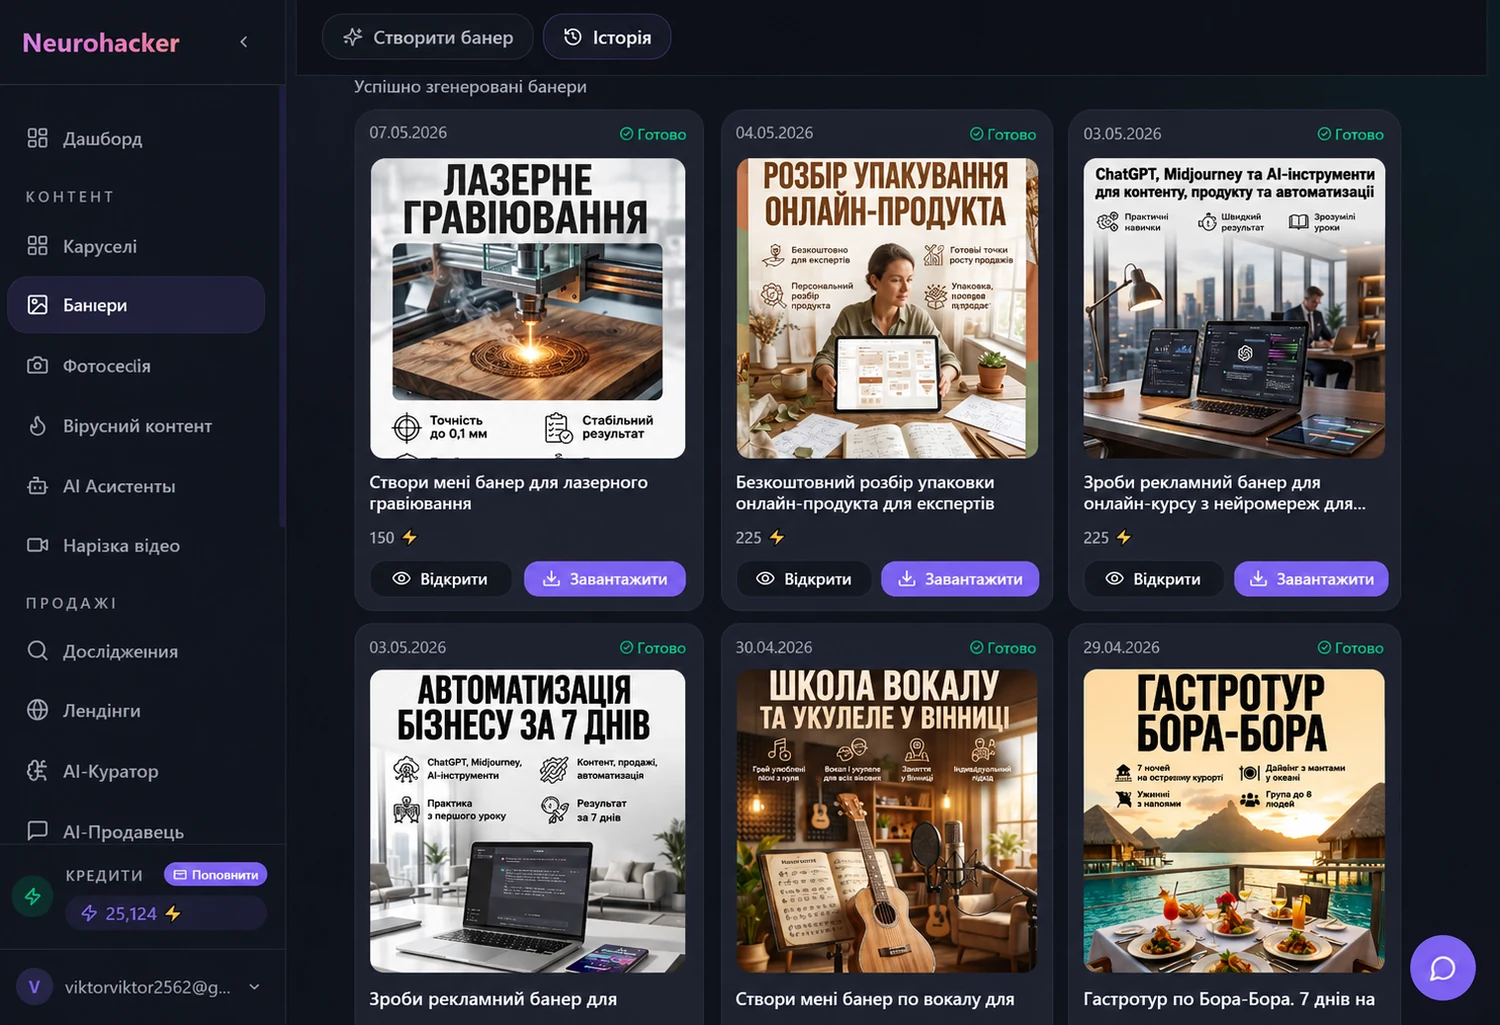Go to Вірусний контент page
Screen dimensions: 1500x1025
tap(136, 426)
